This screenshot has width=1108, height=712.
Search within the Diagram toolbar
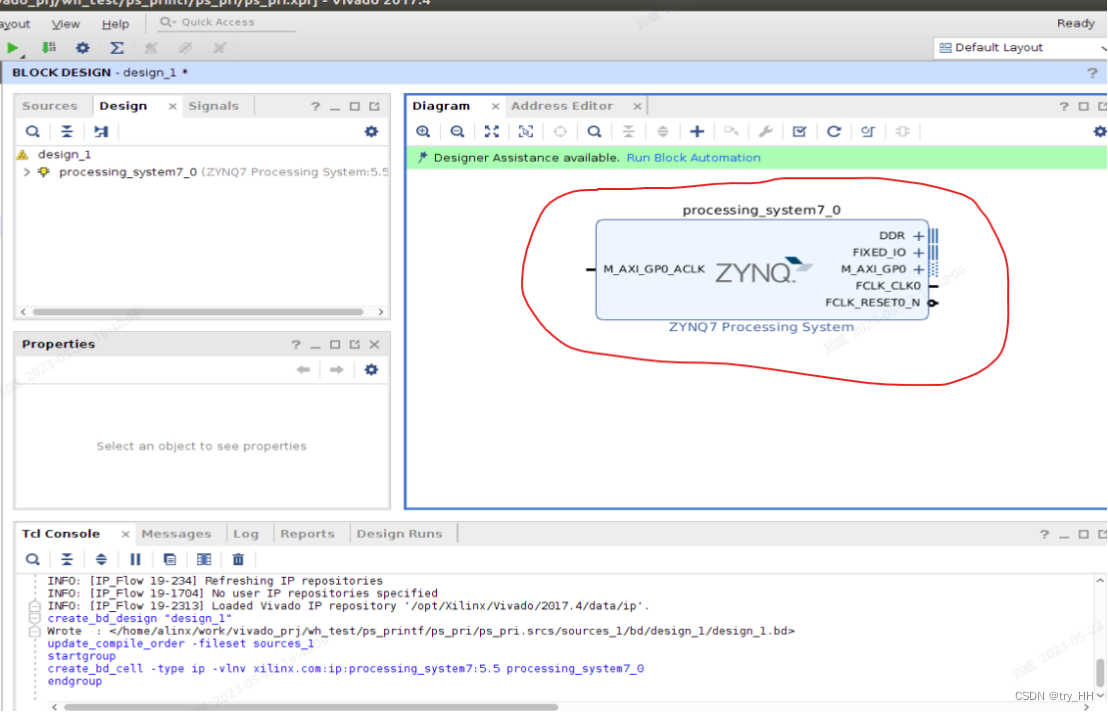pyautogui.click(x=594, y=131)
